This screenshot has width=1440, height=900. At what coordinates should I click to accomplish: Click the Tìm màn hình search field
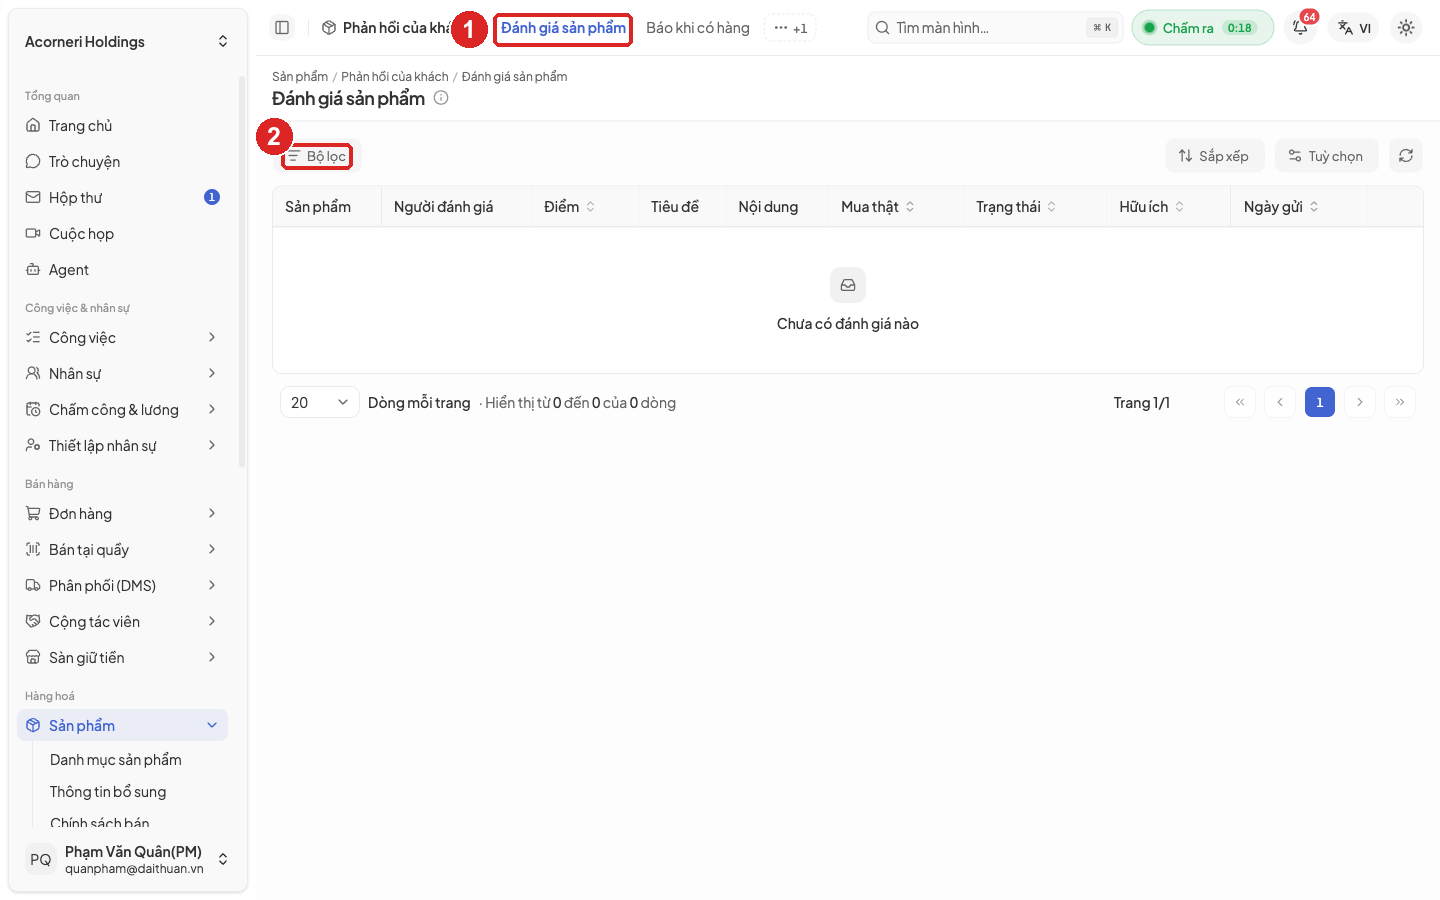995,28
